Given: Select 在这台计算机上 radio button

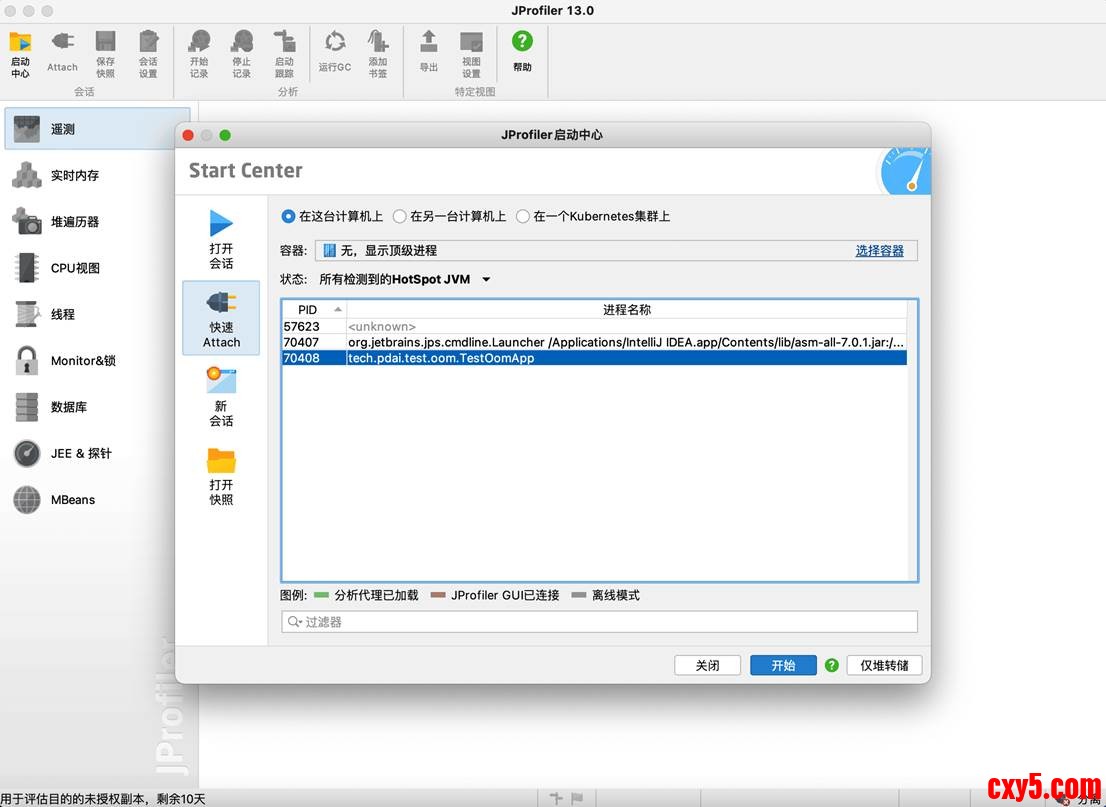Looking at the screenshot, I should (x=289, y=216).
